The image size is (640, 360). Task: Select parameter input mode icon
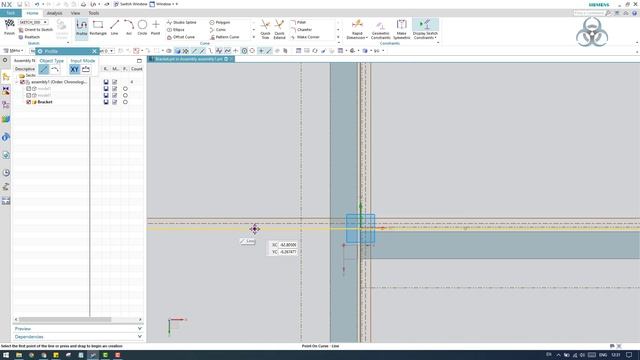coord(86,69)
